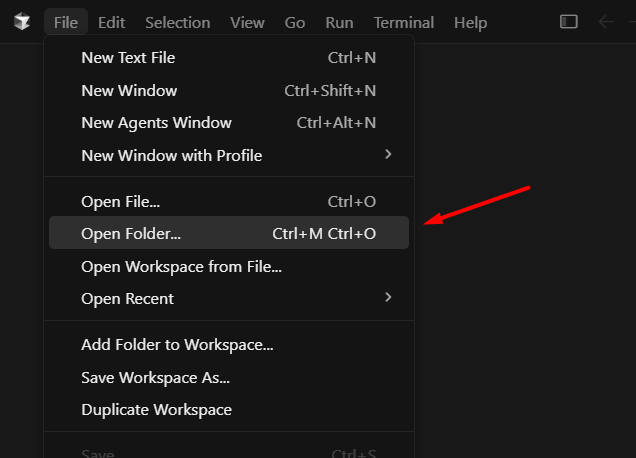
Task: Toggle the primary sidebar layout icon
Action: 569,22
